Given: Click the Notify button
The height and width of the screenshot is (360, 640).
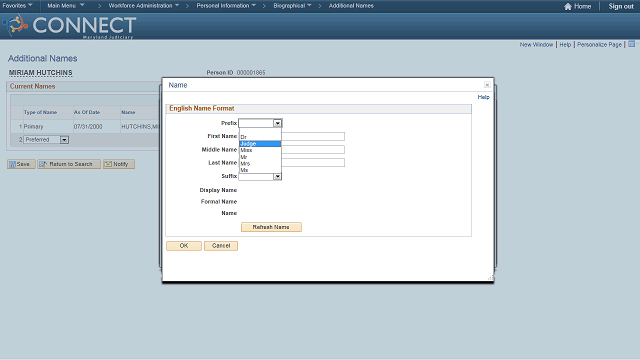Looking at the screenshot, I should point(119,164).
